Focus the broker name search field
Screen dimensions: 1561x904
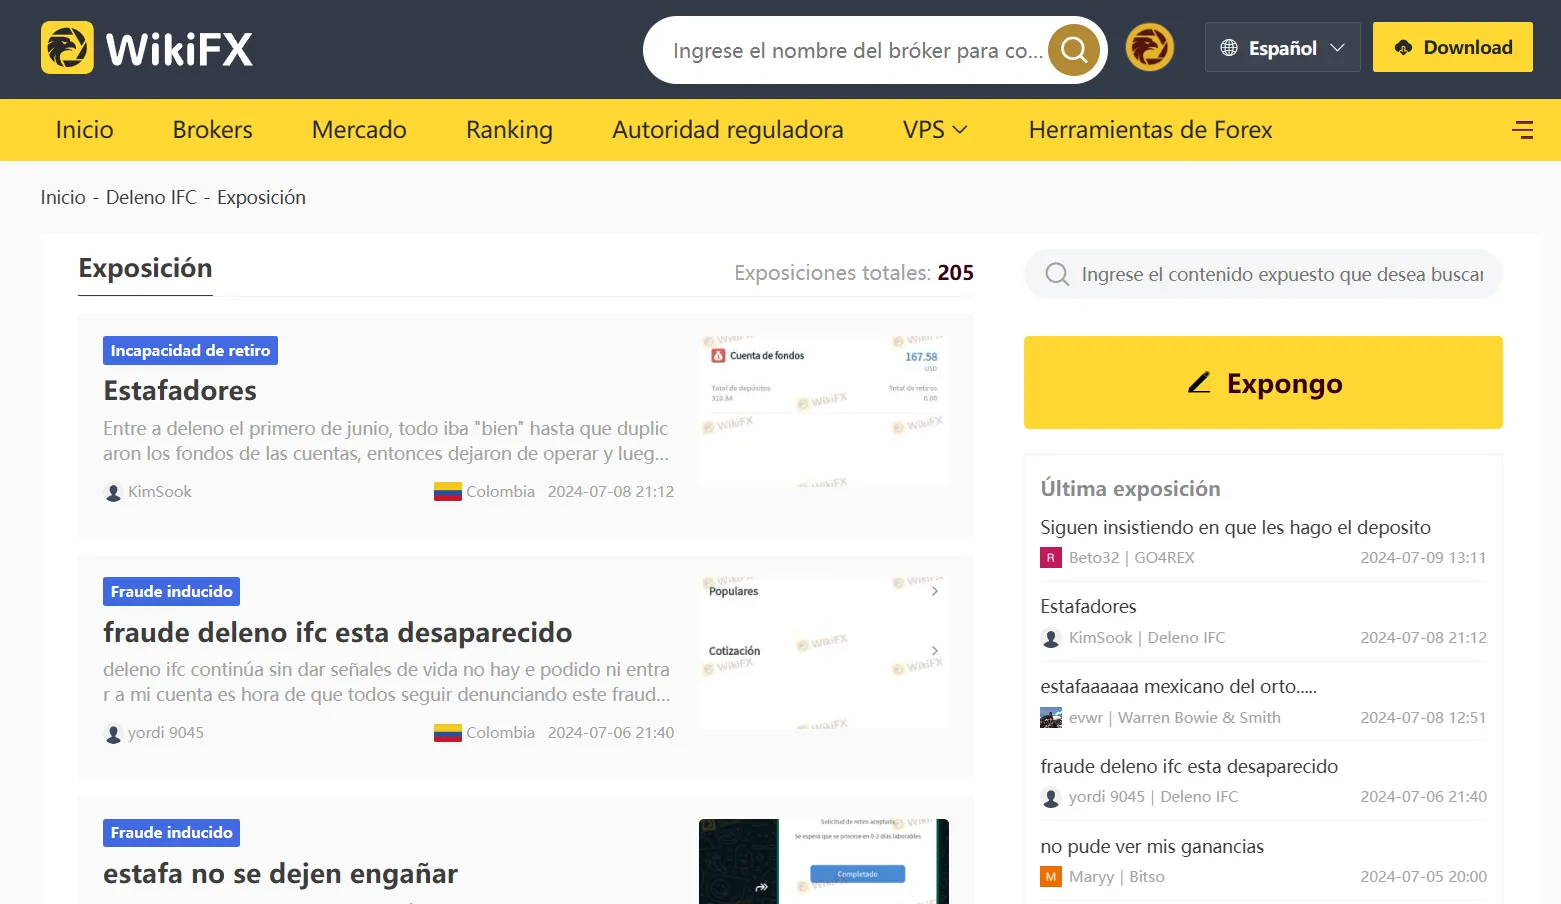(x=858, y=50)
